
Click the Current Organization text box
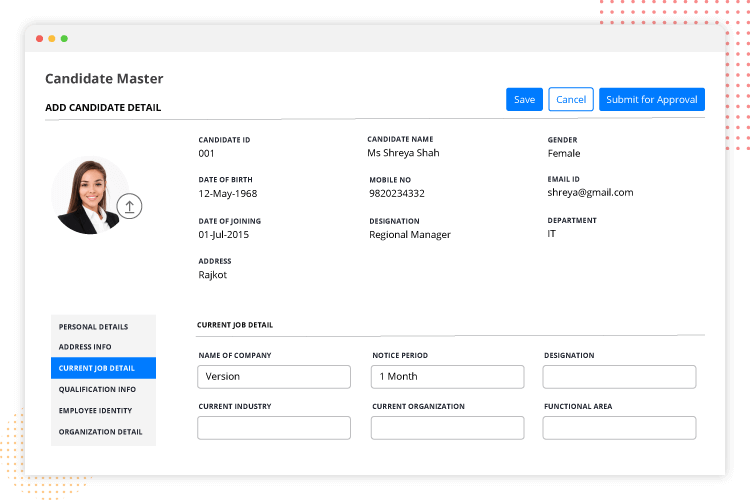[447, 428]
